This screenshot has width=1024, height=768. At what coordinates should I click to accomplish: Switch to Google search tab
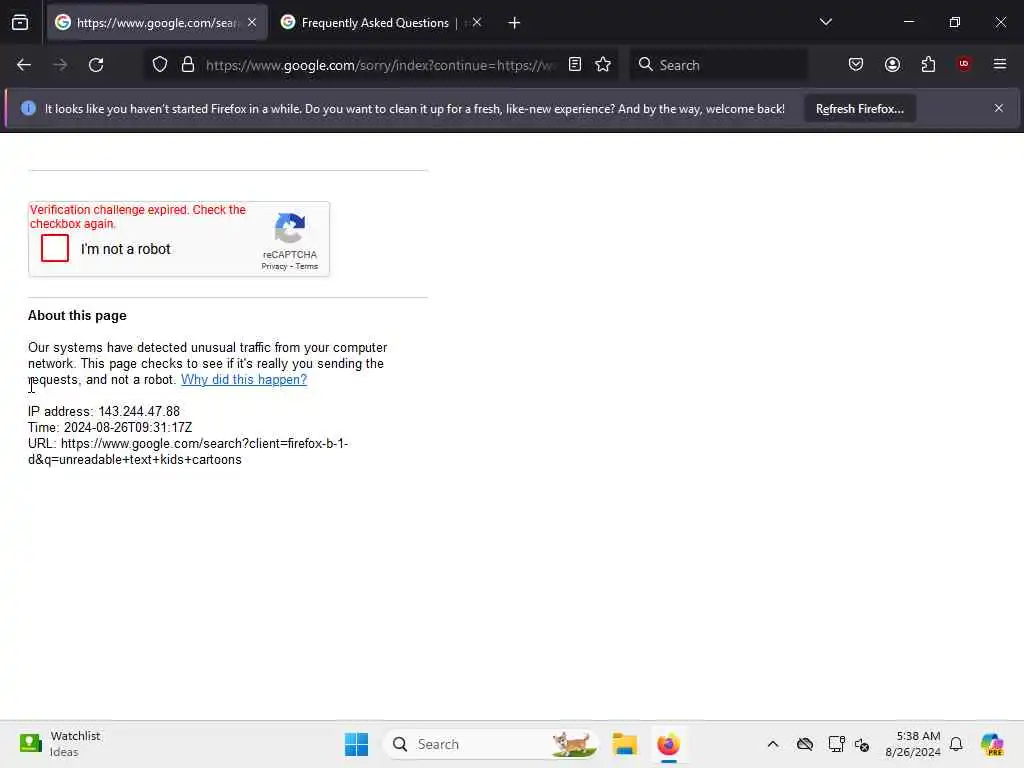(157, 22)
